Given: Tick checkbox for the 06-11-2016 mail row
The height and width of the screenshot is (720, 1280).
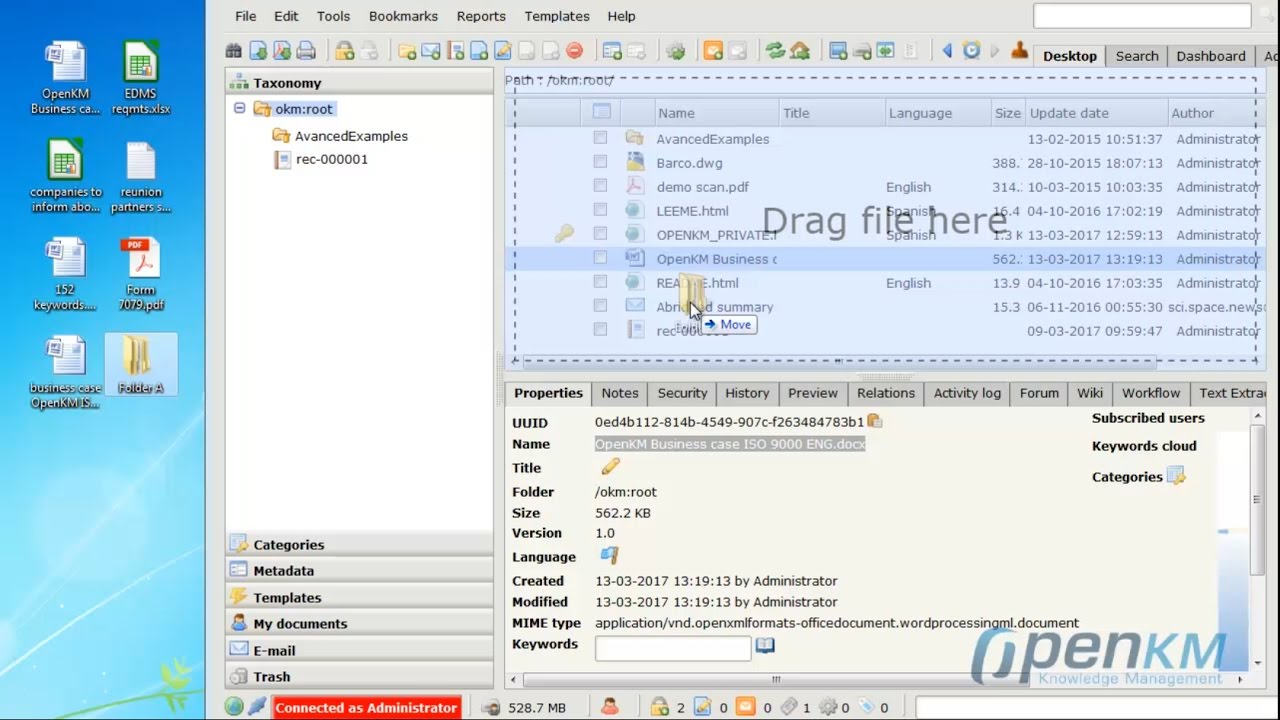Looking at the screenshot, I should tap(600, 306).
